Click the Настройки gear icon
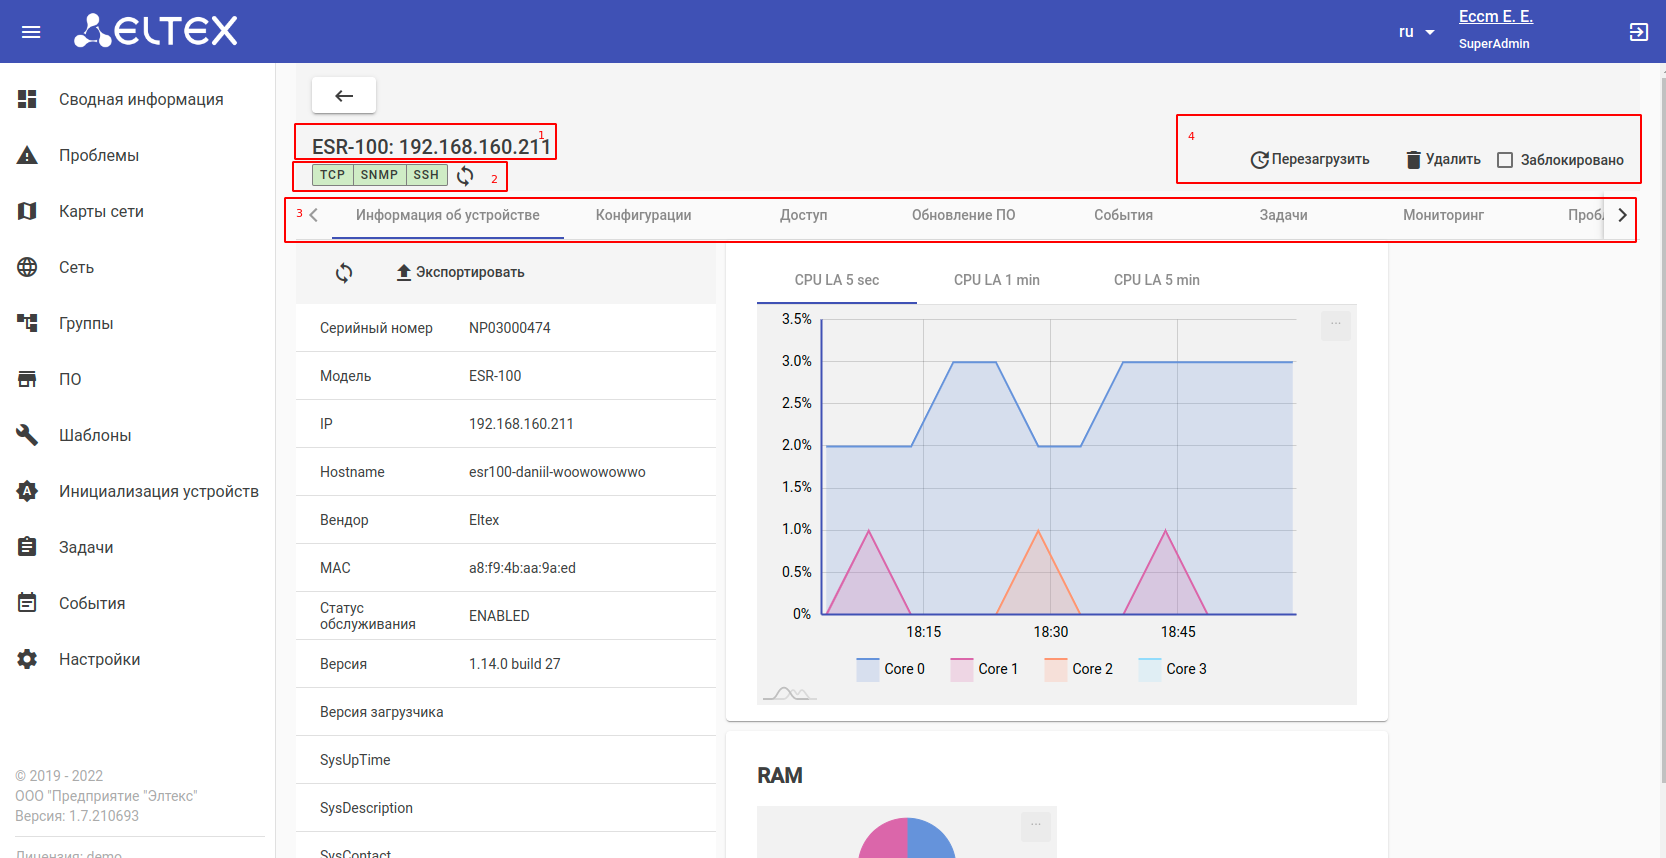Screen dimensions: 1666x858 [x=27, y=659]
